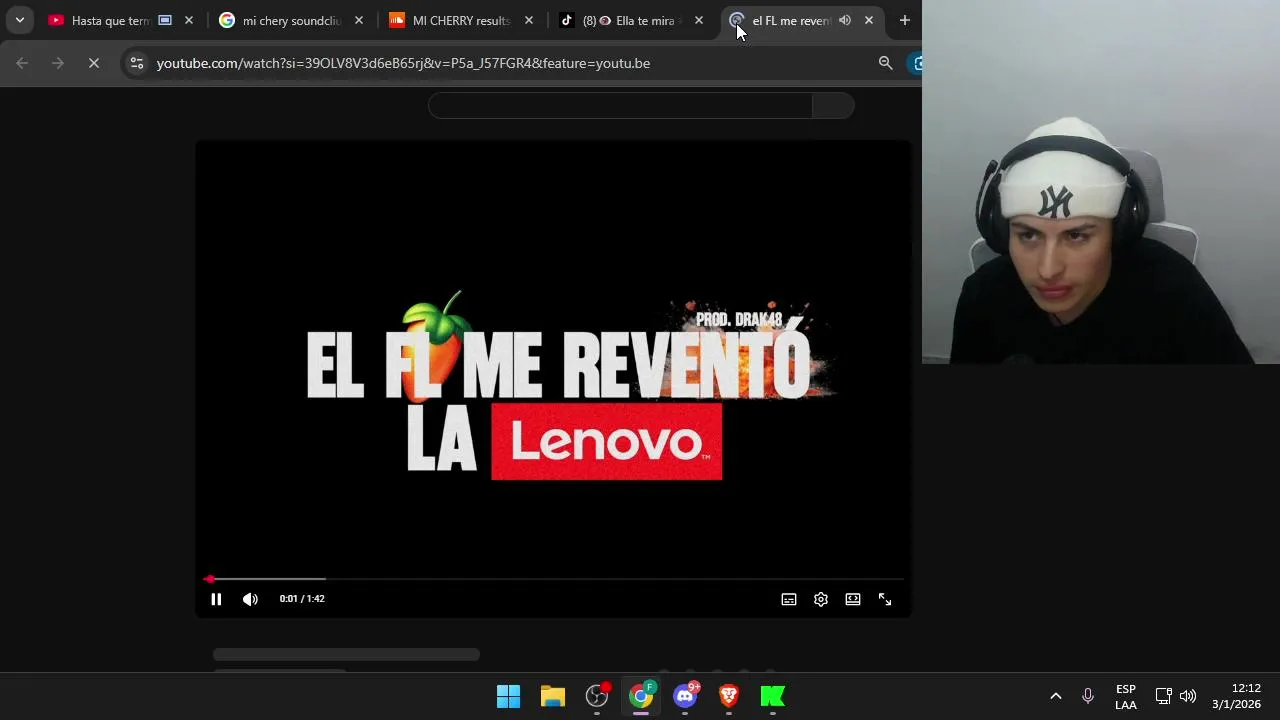Click the video time display 0:01 / 1:42
1280x720 pixels.
(302, 599)
